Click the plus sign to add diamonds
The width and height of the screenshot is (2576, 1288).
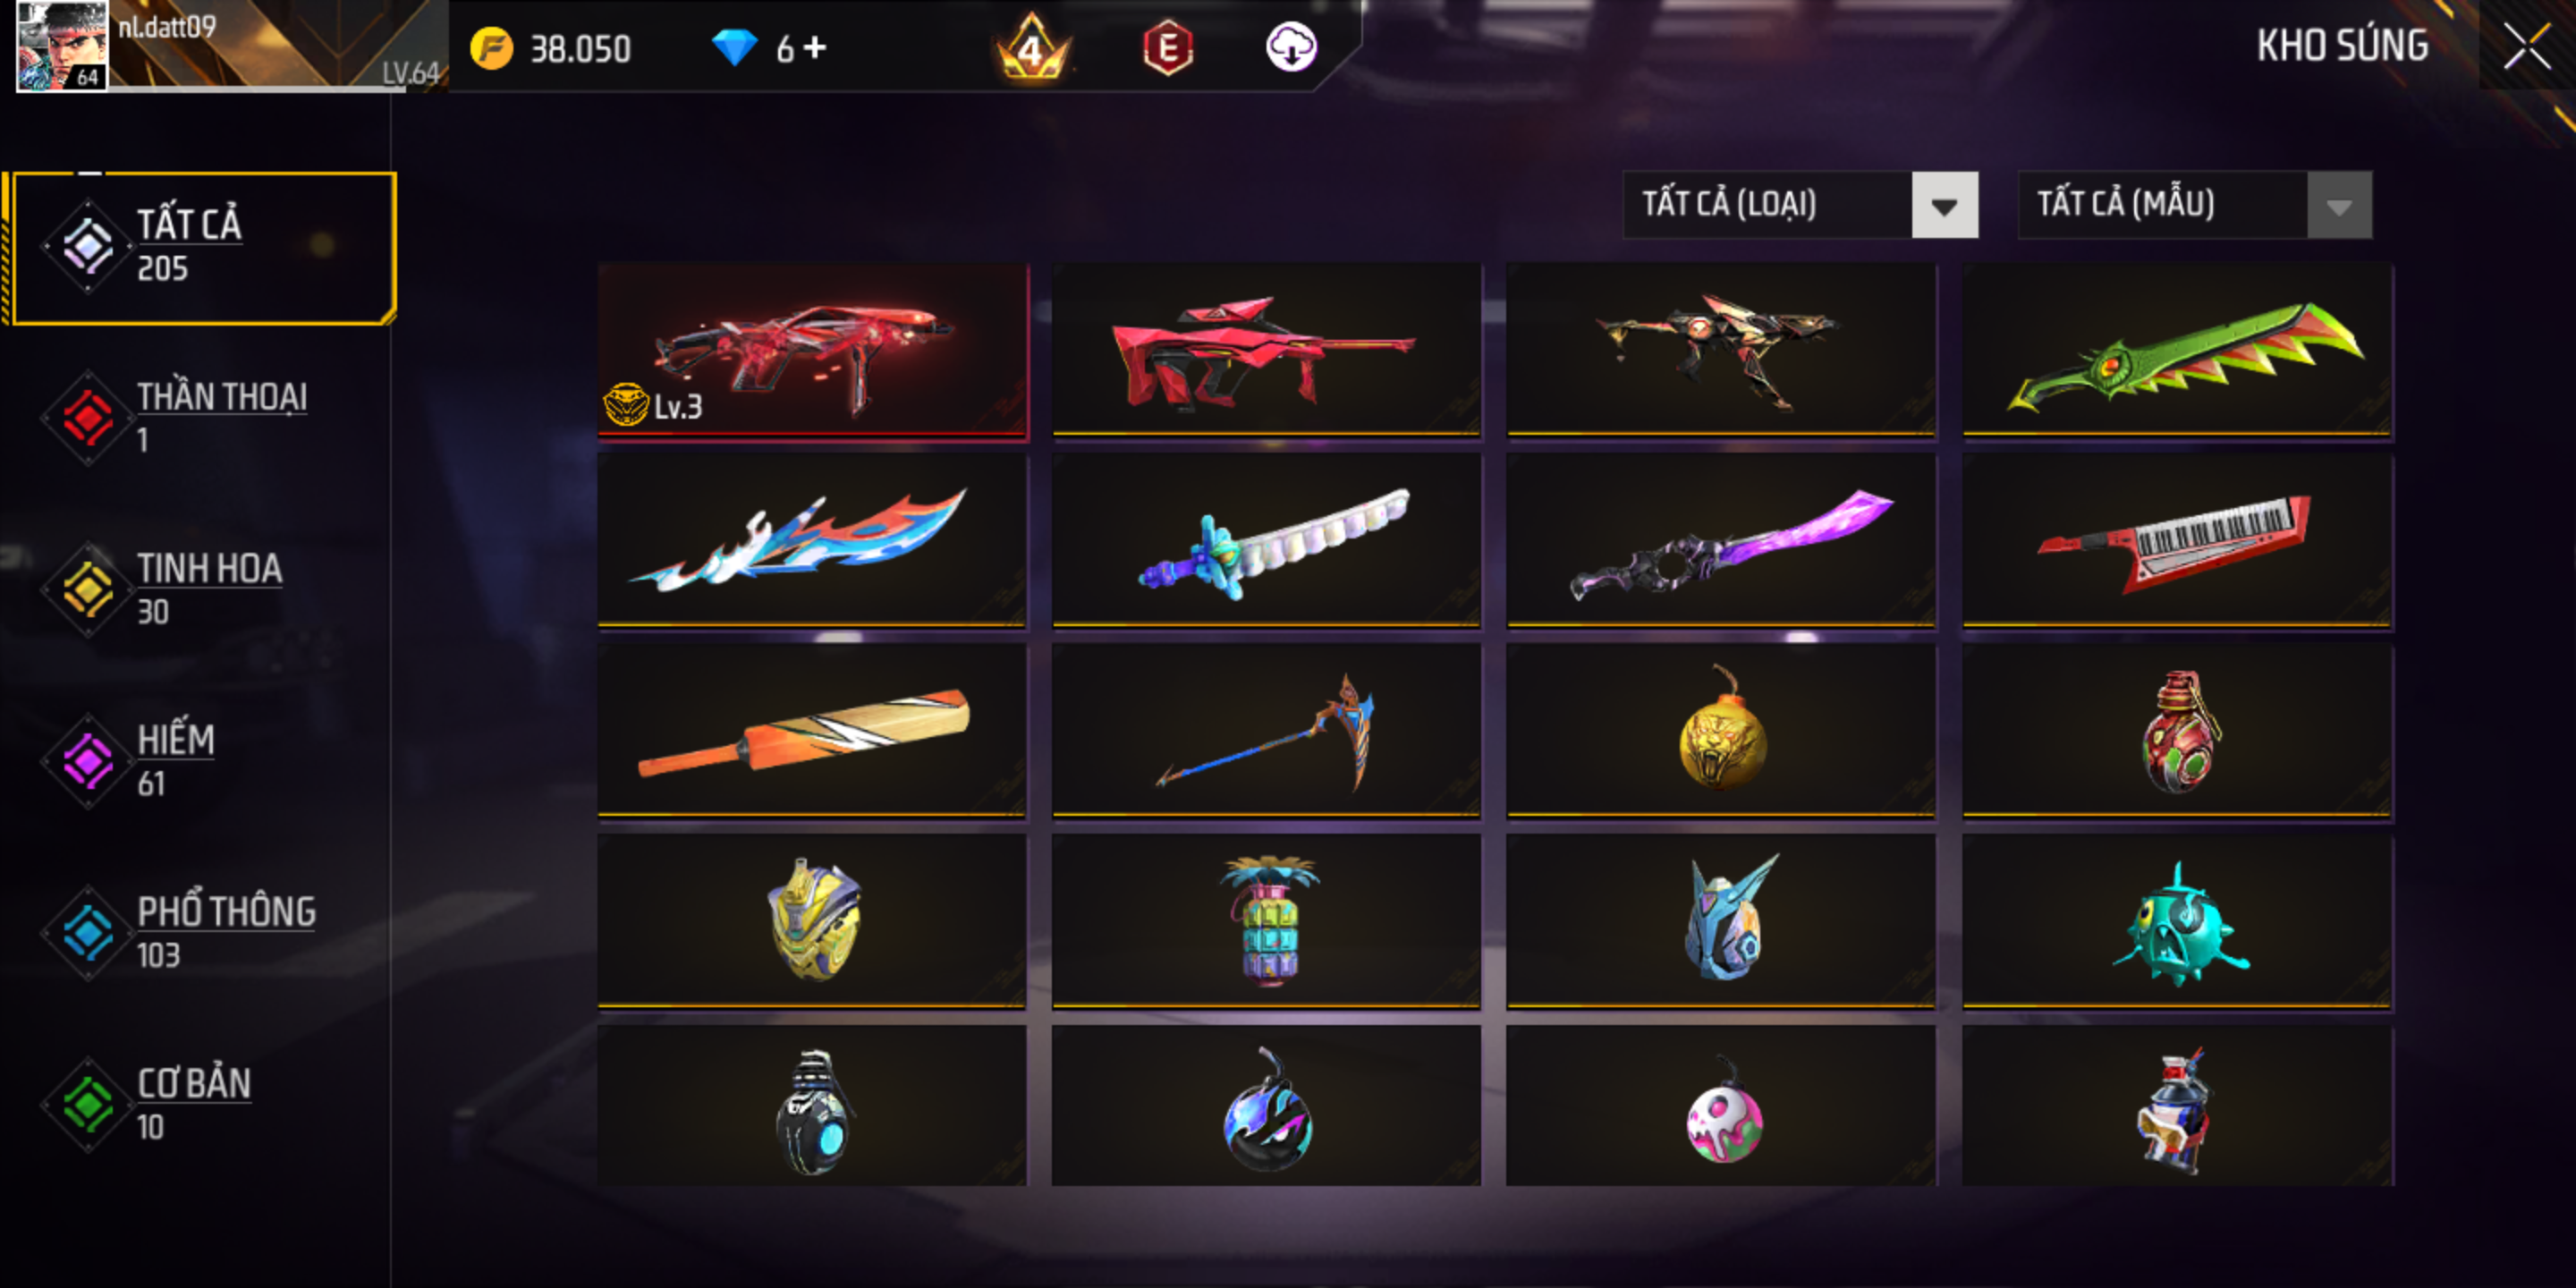tap(815, 47)
